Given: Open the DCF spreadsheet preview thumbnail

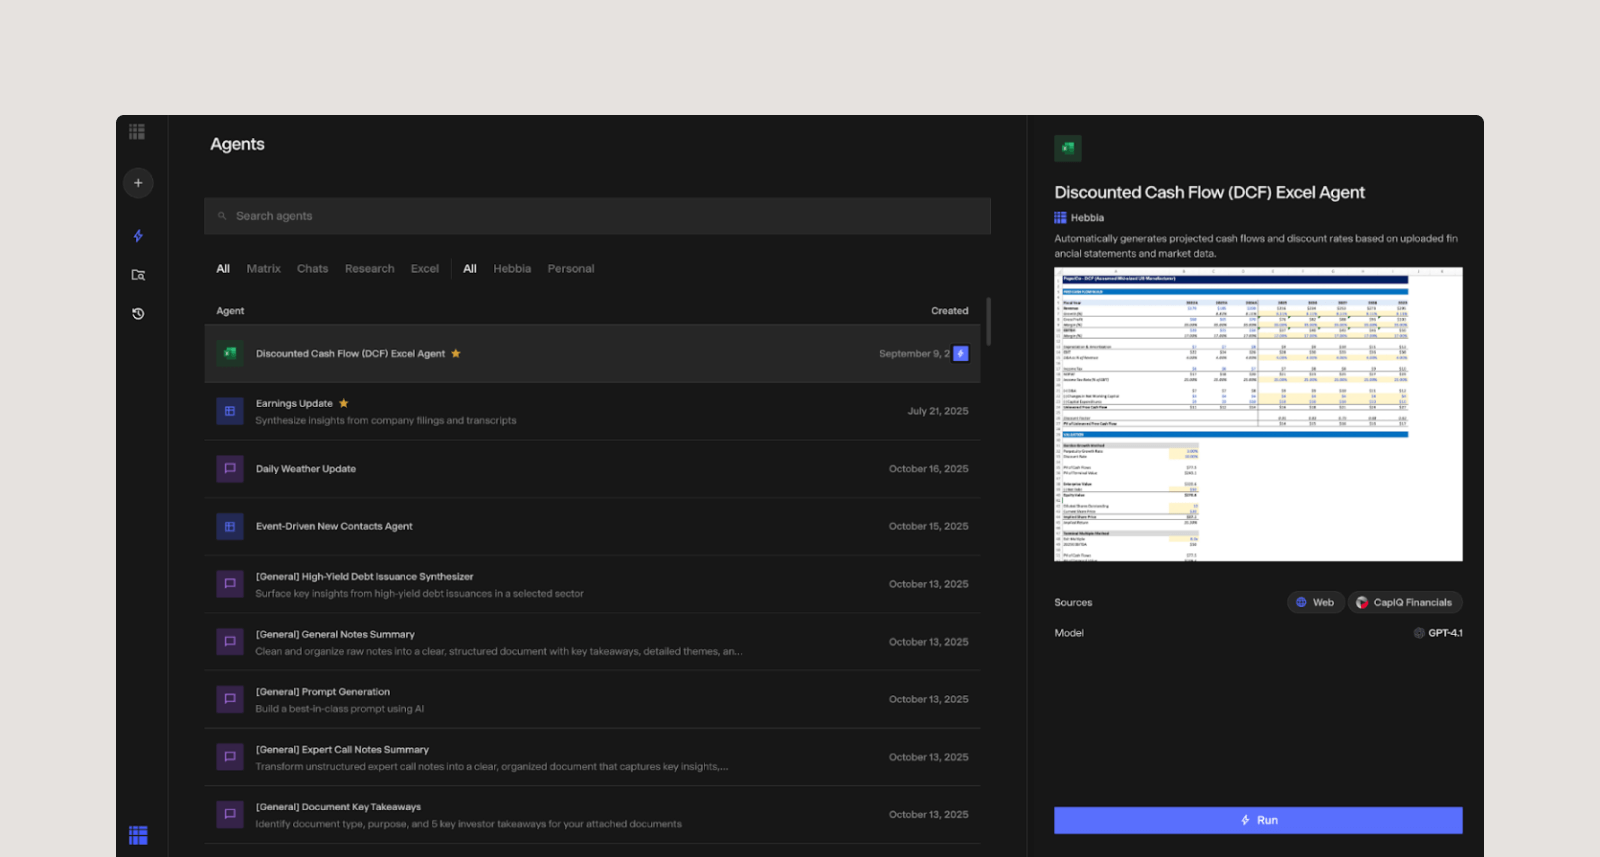Looking at the screenshot, I should click(x=1258, y=414).
